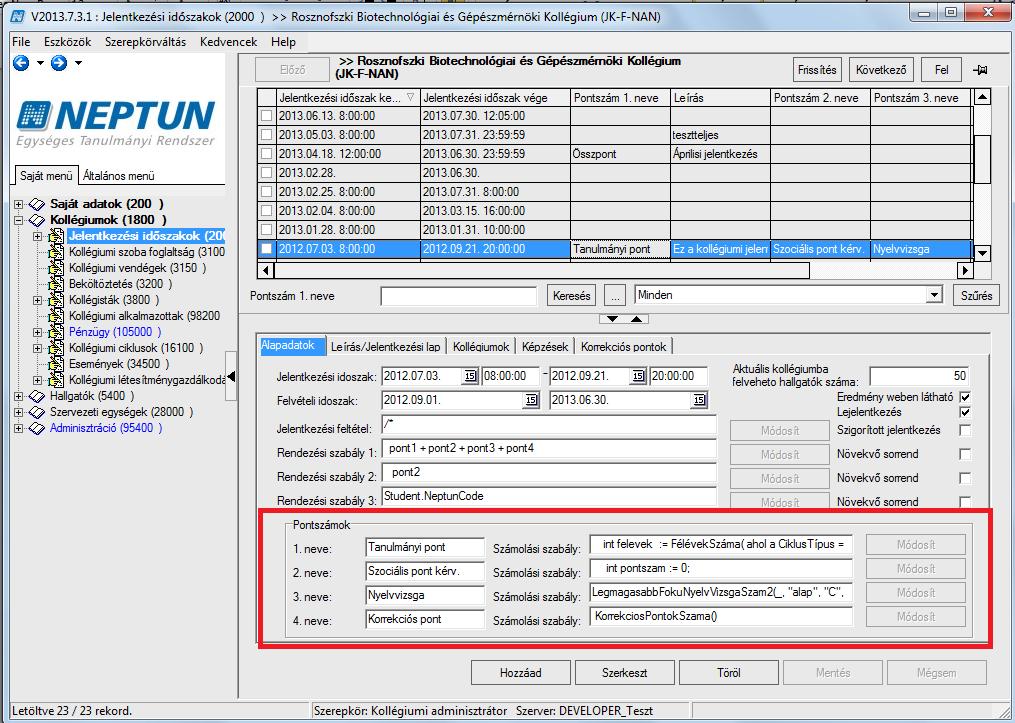Expand the Saját adatok tree node

[19, 205]
